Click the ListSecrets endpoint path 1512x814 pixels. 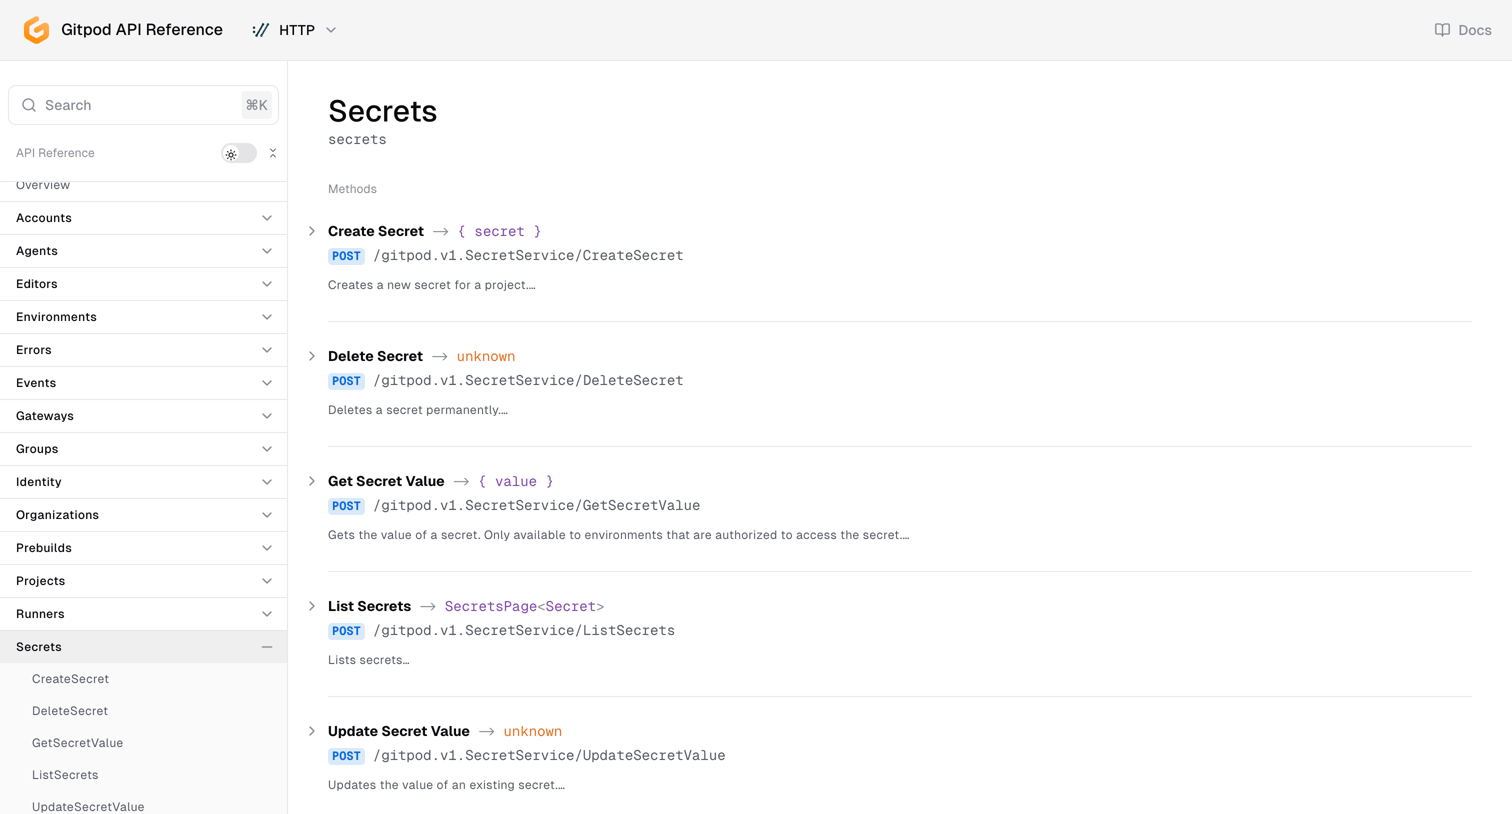coord(524,631)
